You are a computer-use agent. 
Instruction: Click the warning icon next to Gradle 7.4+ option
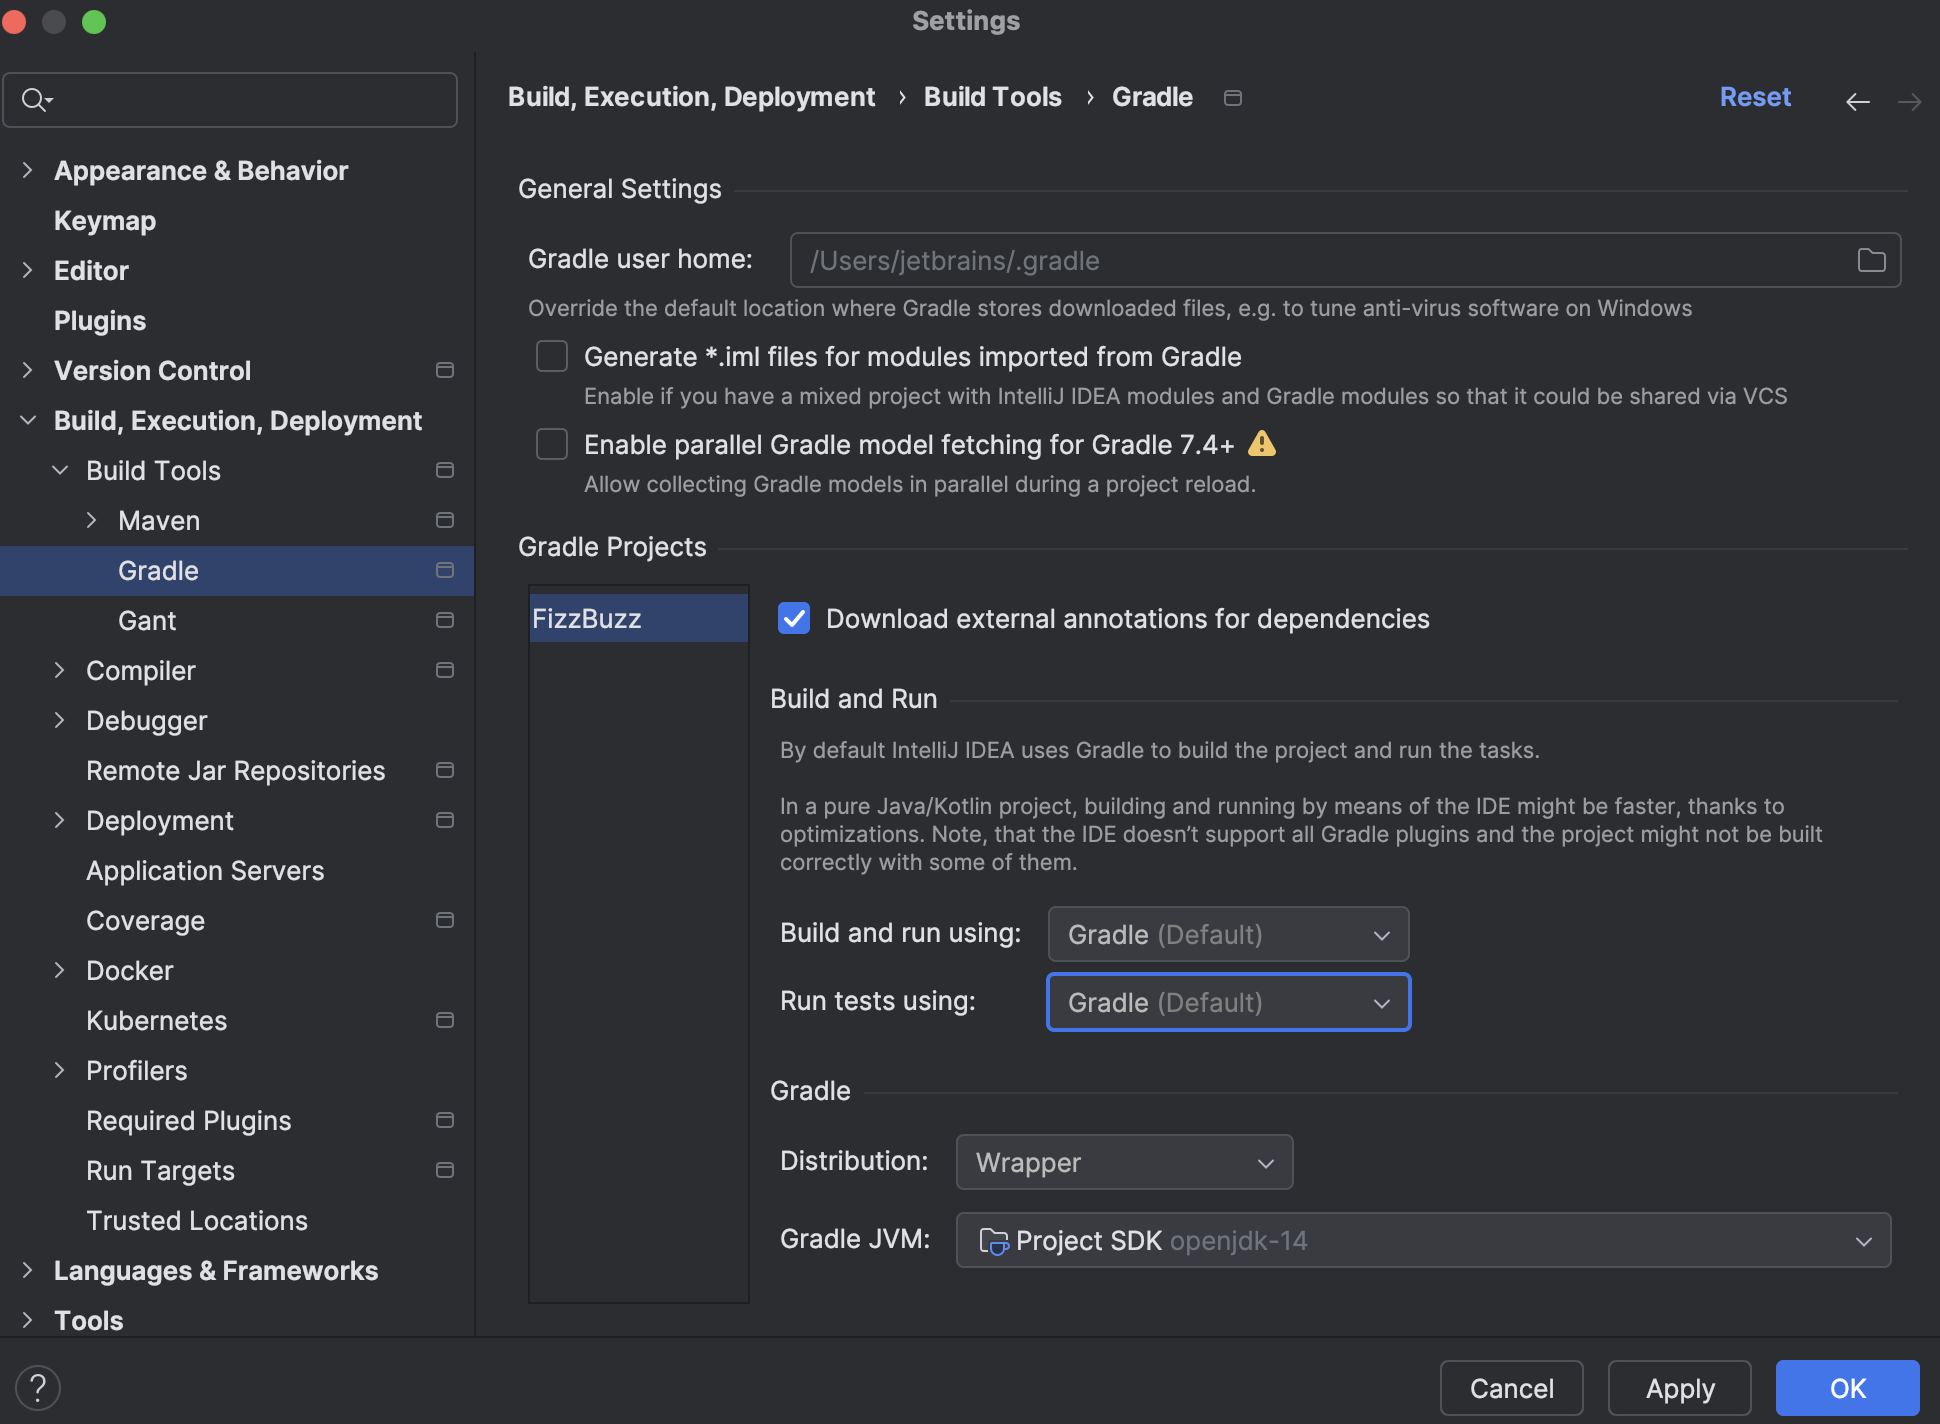1263,443
